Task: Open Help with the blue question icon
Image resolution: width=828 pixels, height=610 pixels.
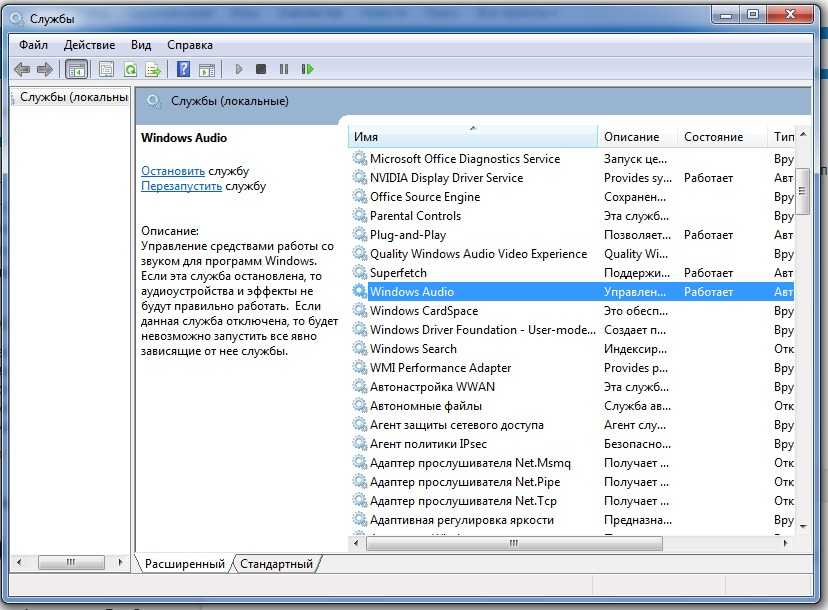Action: tap(183, 69)
